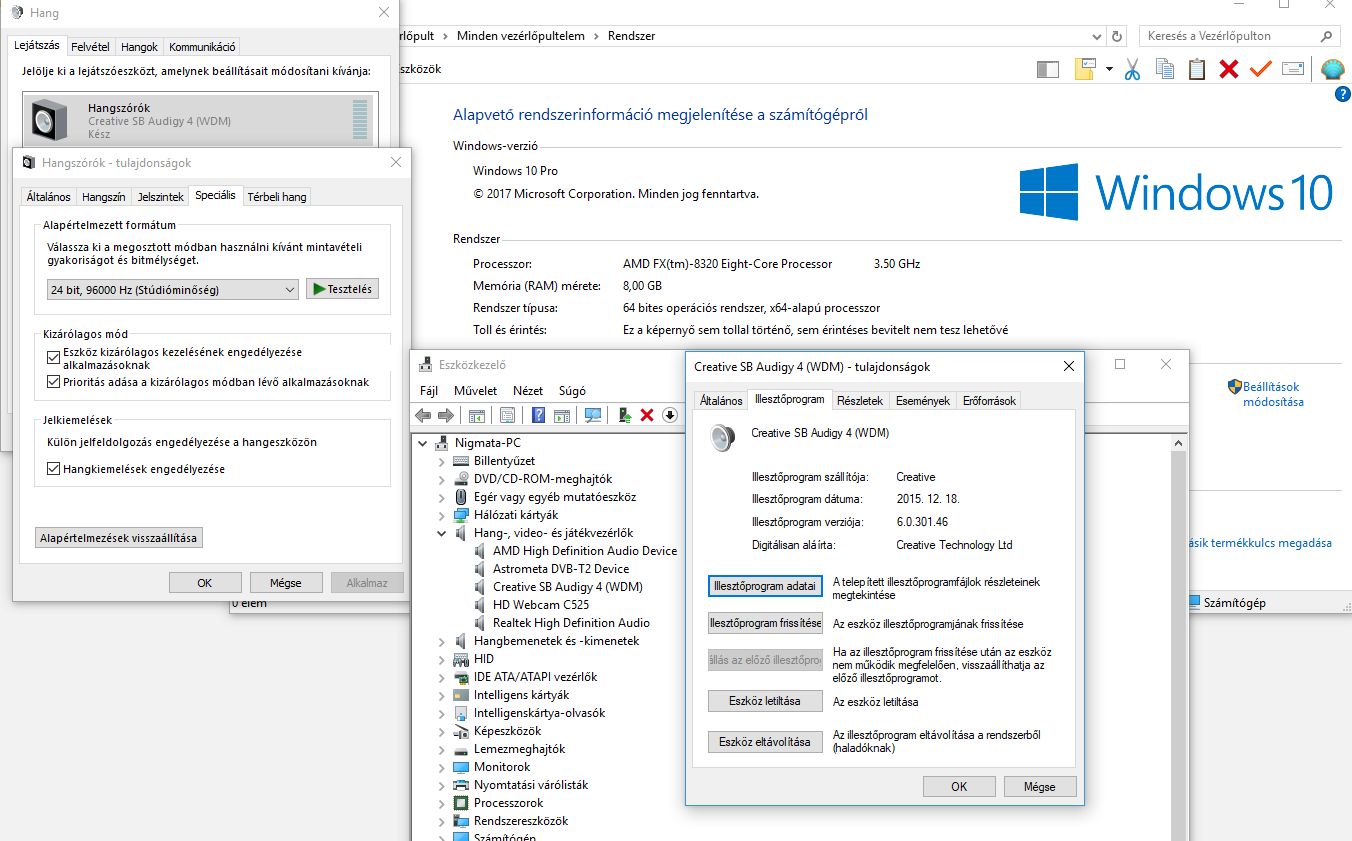Toggle Eszköz kizárólagos kezelésének engedélyezése checkbox
1352x841 pixels.
[54, 356]
